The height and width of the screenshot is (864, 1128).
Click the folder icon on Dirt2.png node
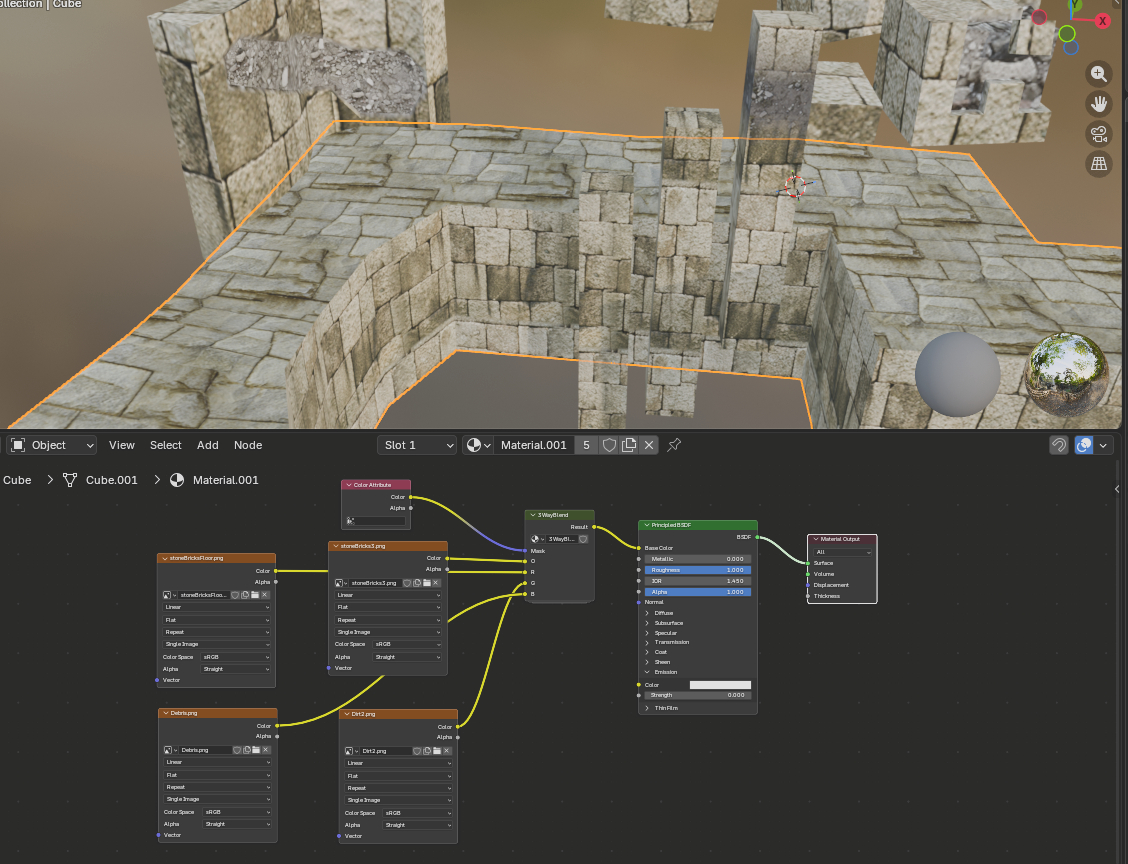pyautogui.click(x=436, y=750)
